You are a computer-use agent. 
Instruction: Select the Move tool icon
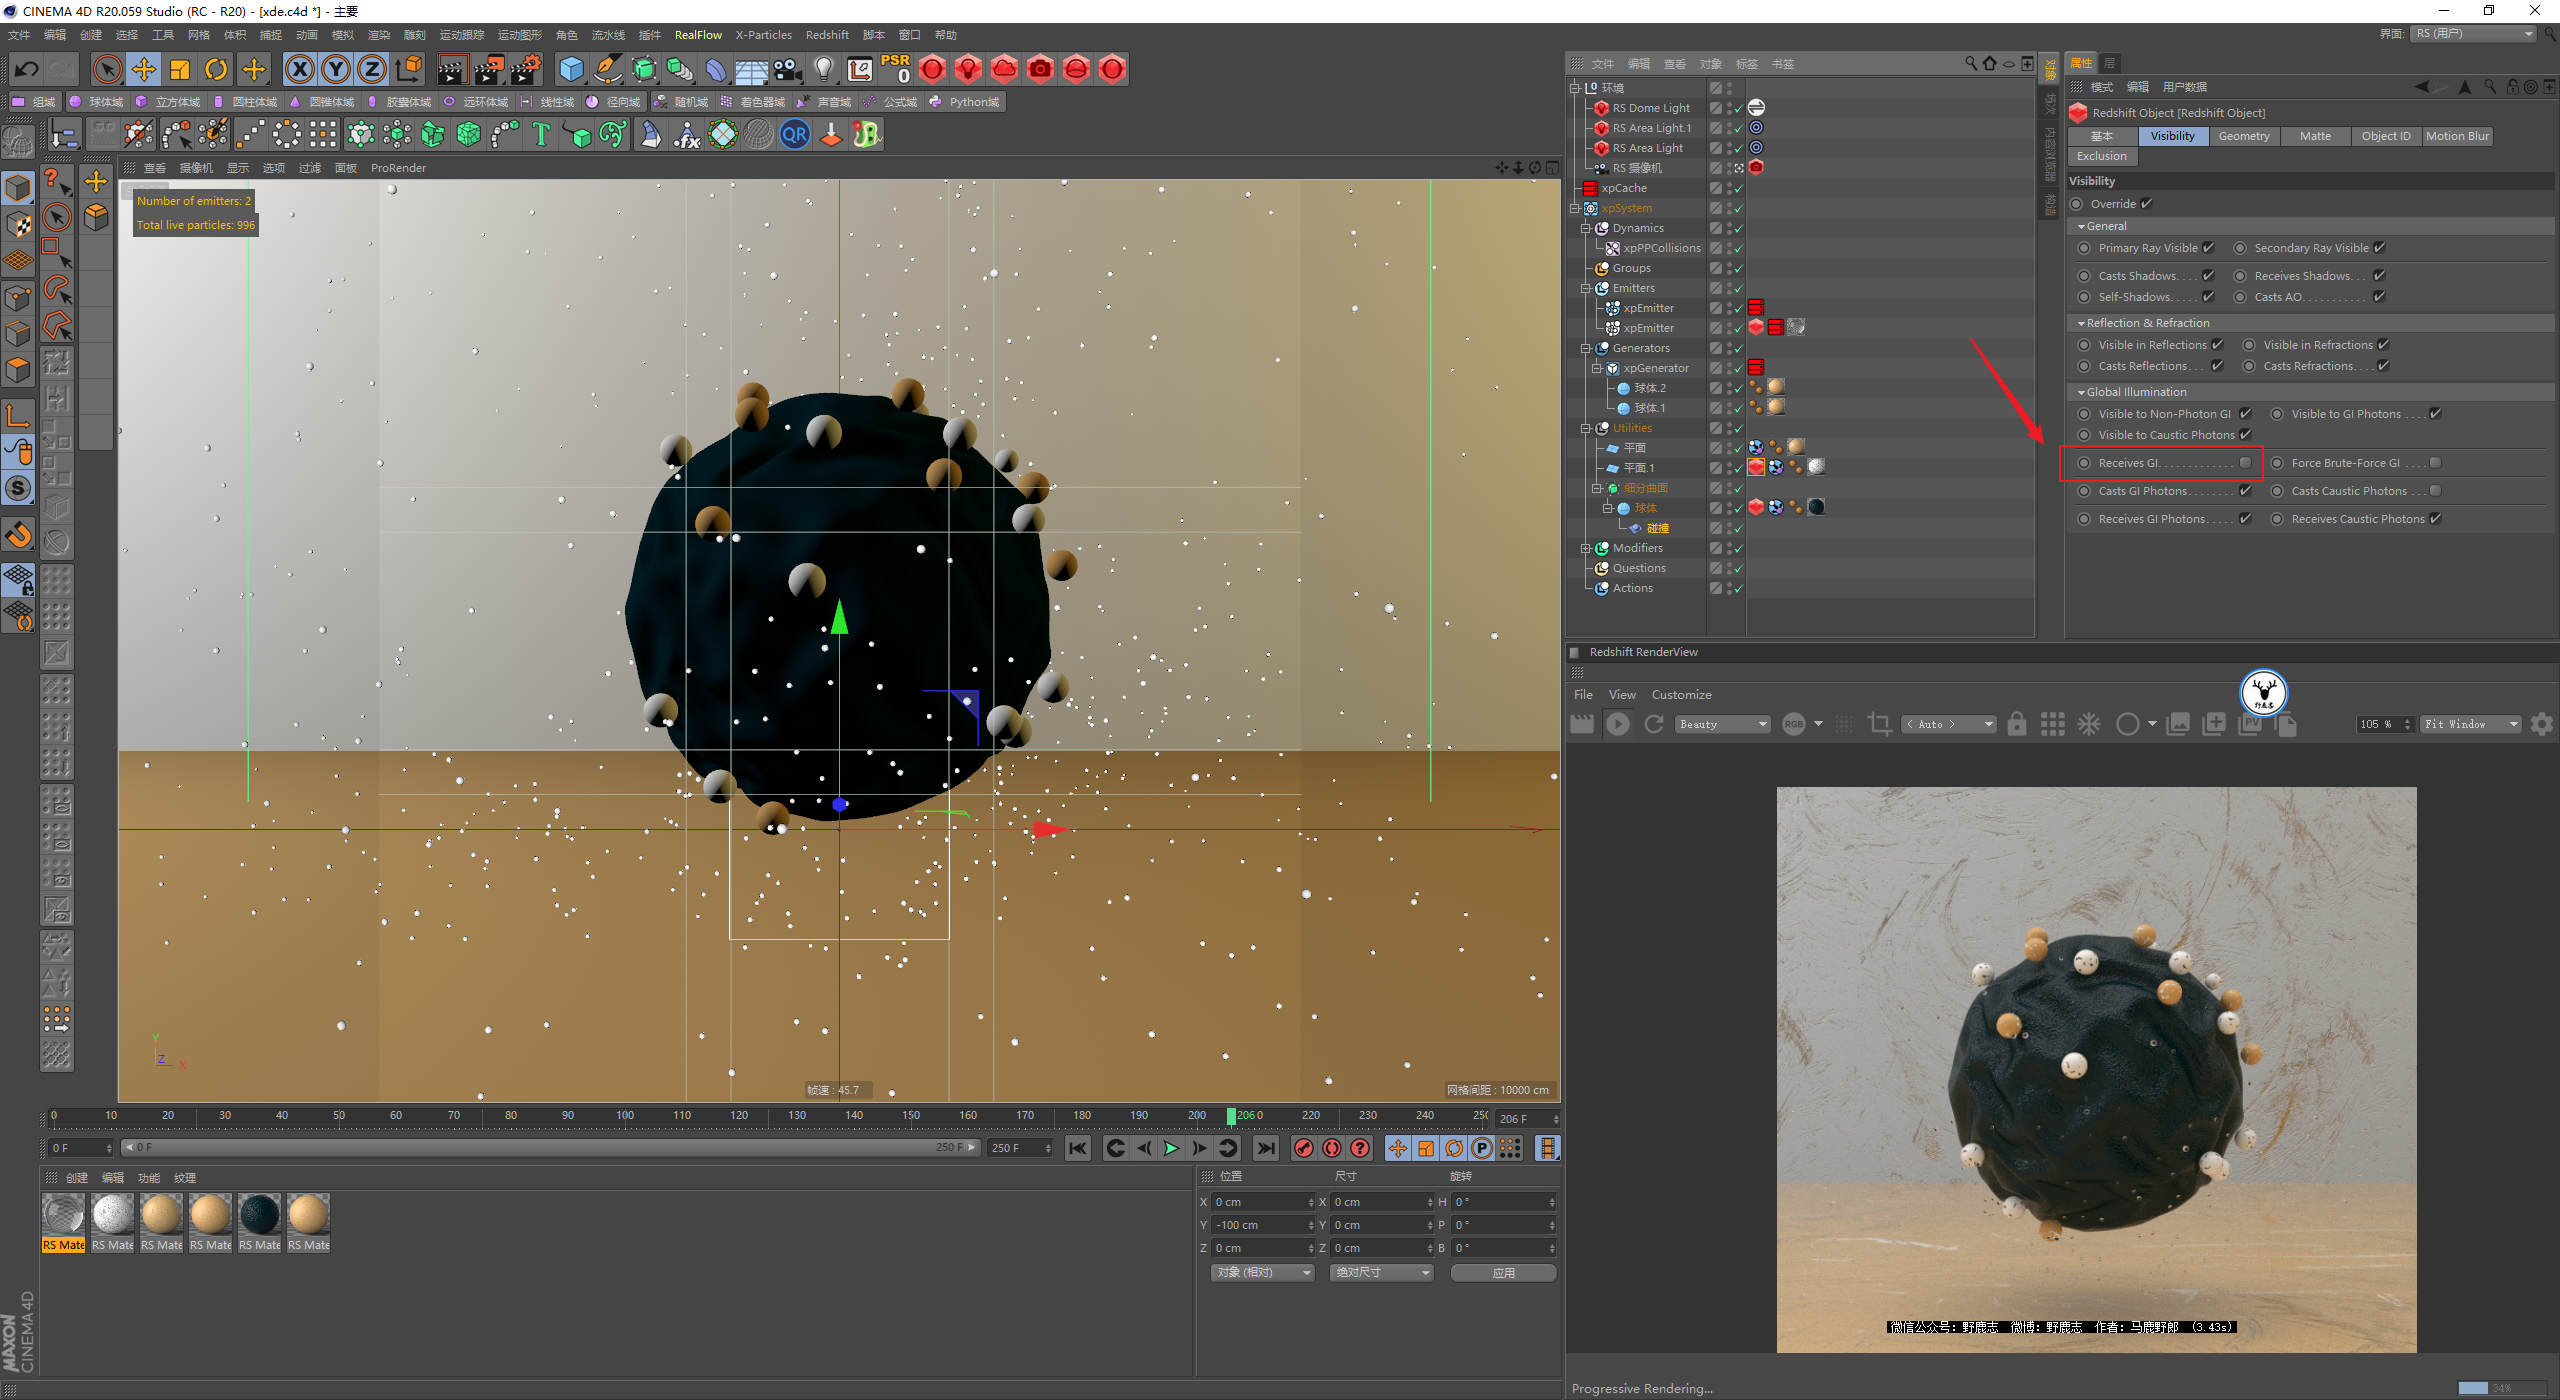(x=144, y=69)
